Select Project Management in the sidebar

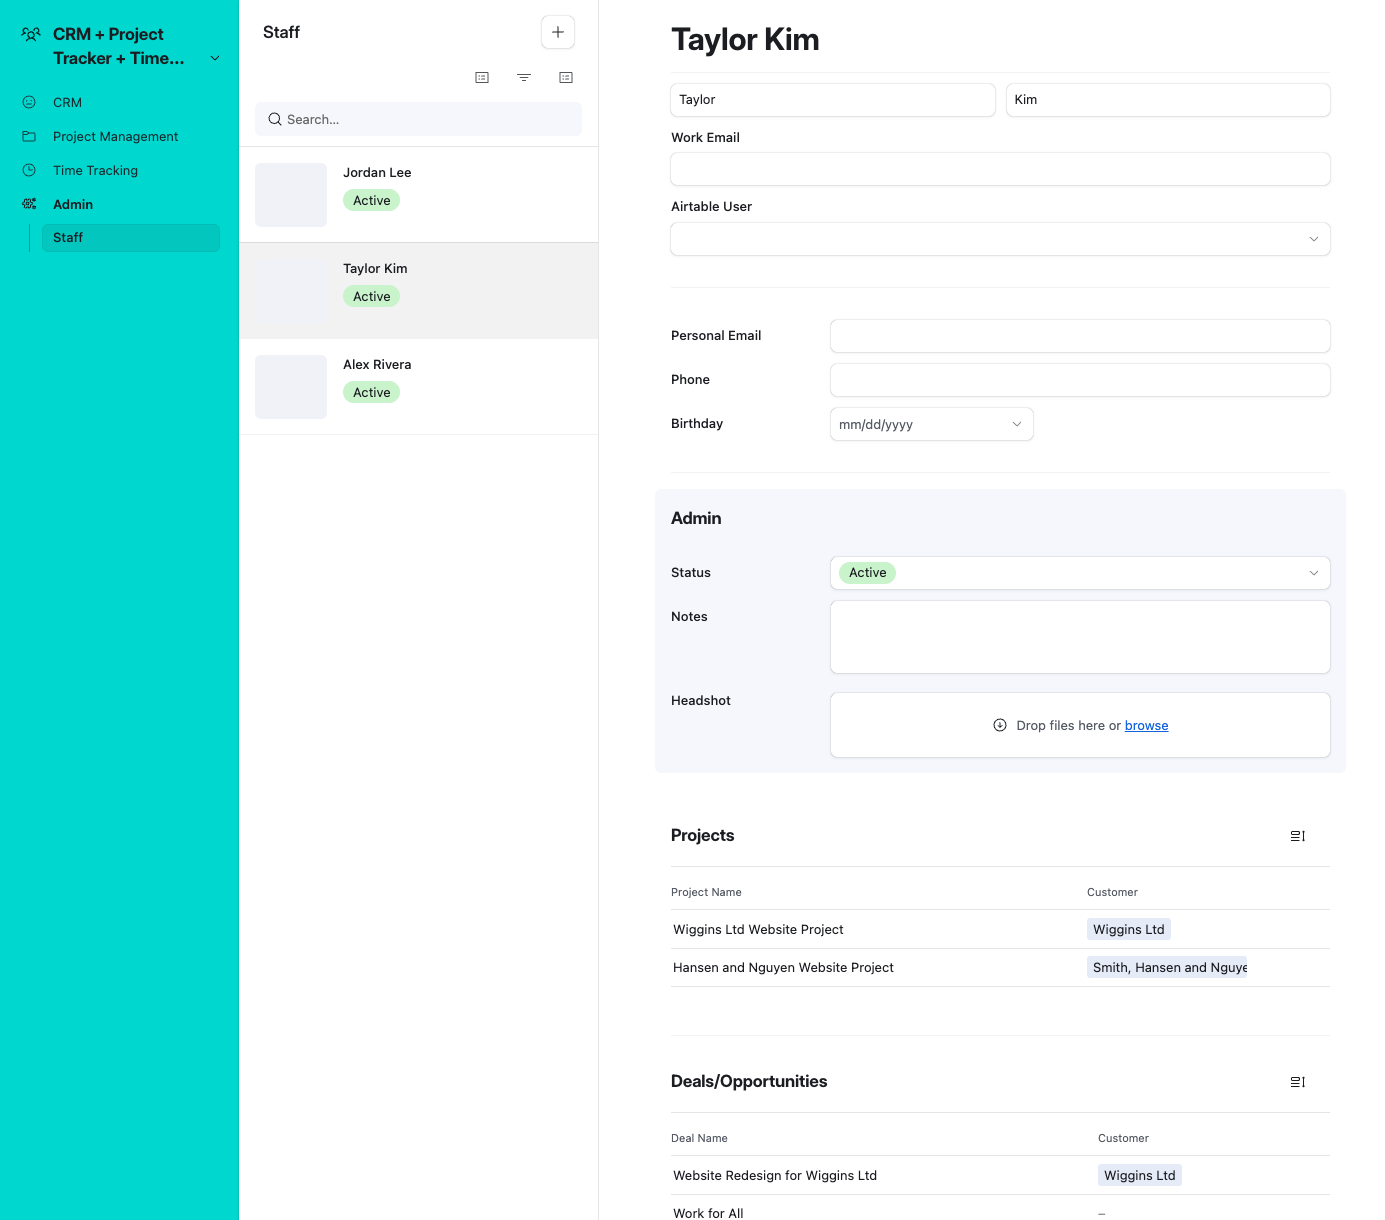116,136
